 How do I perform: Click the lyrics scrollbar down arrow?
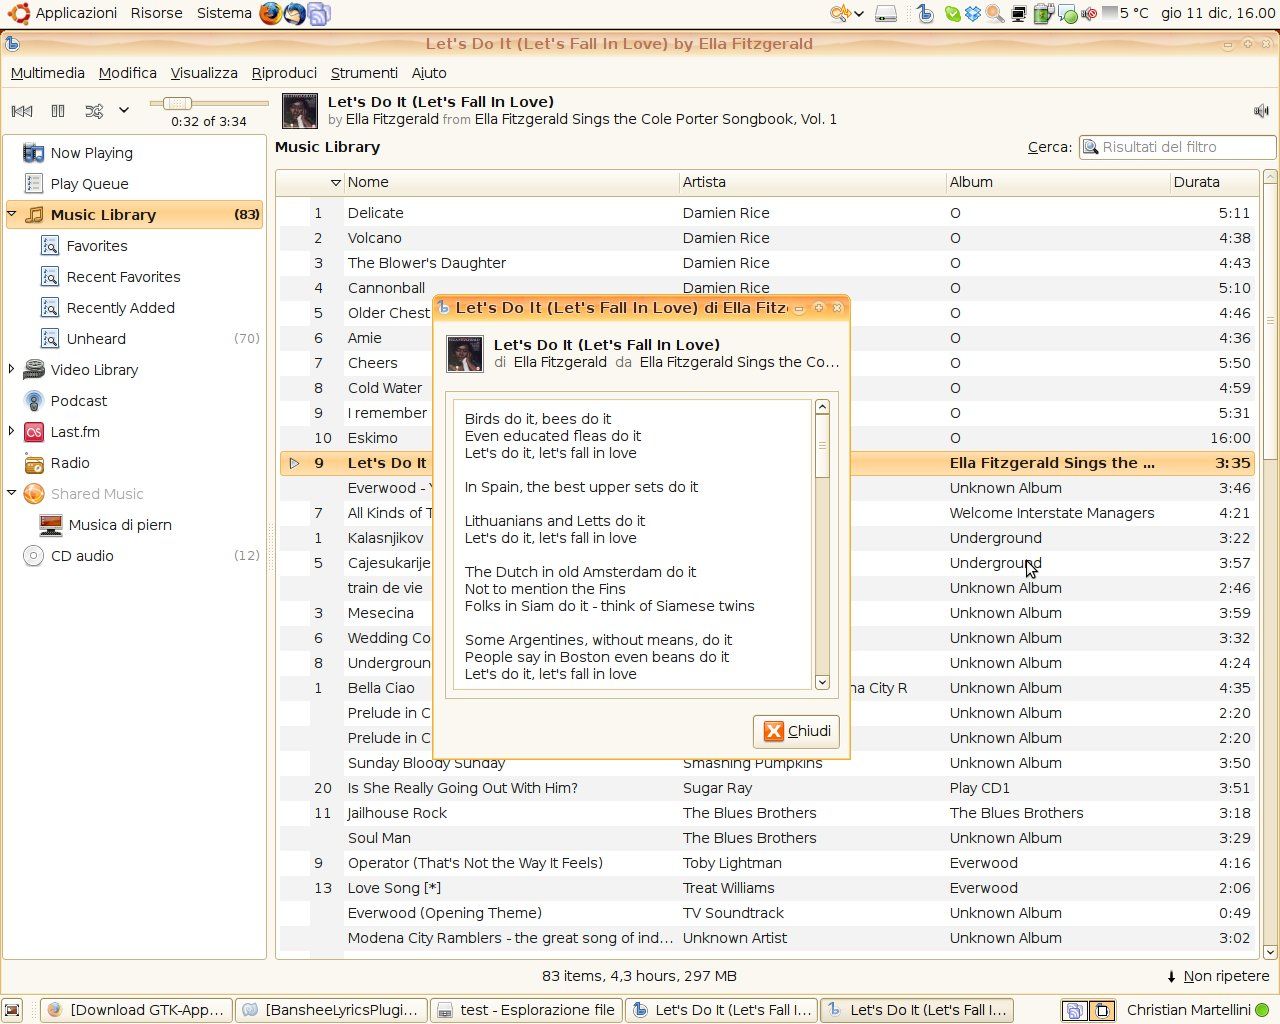click(x=822, y=682)
